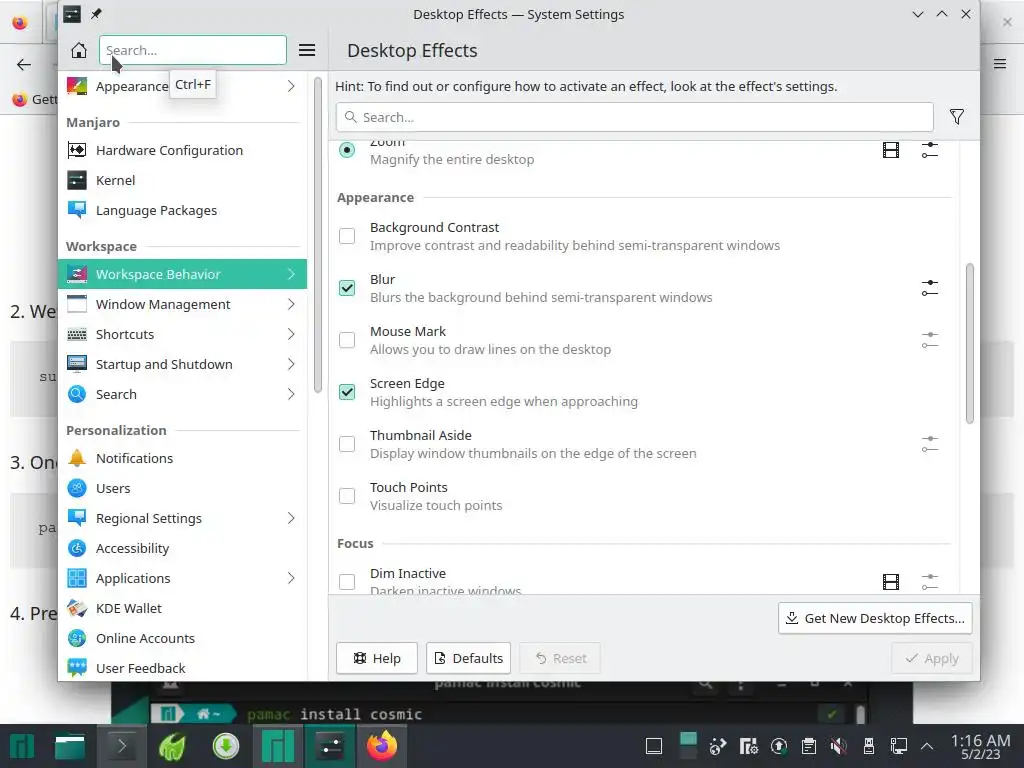Expand Window Management submenu arrow
Viewport: 1024px width, 768px height.
291,304
